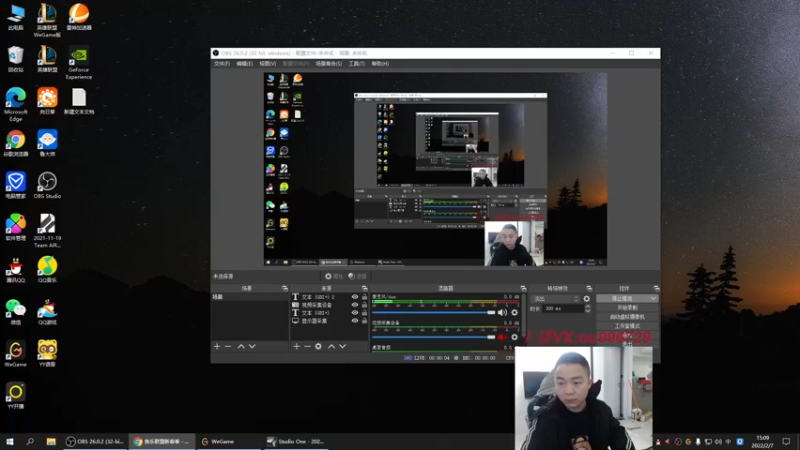This screenshot has width=800, height=450.
Task: Lock the 视频采集设备 source
Action: coord(364,305)
